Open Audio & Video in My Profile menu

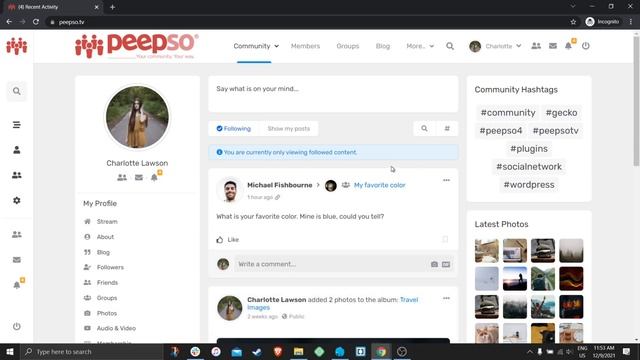tap(116, 328)
